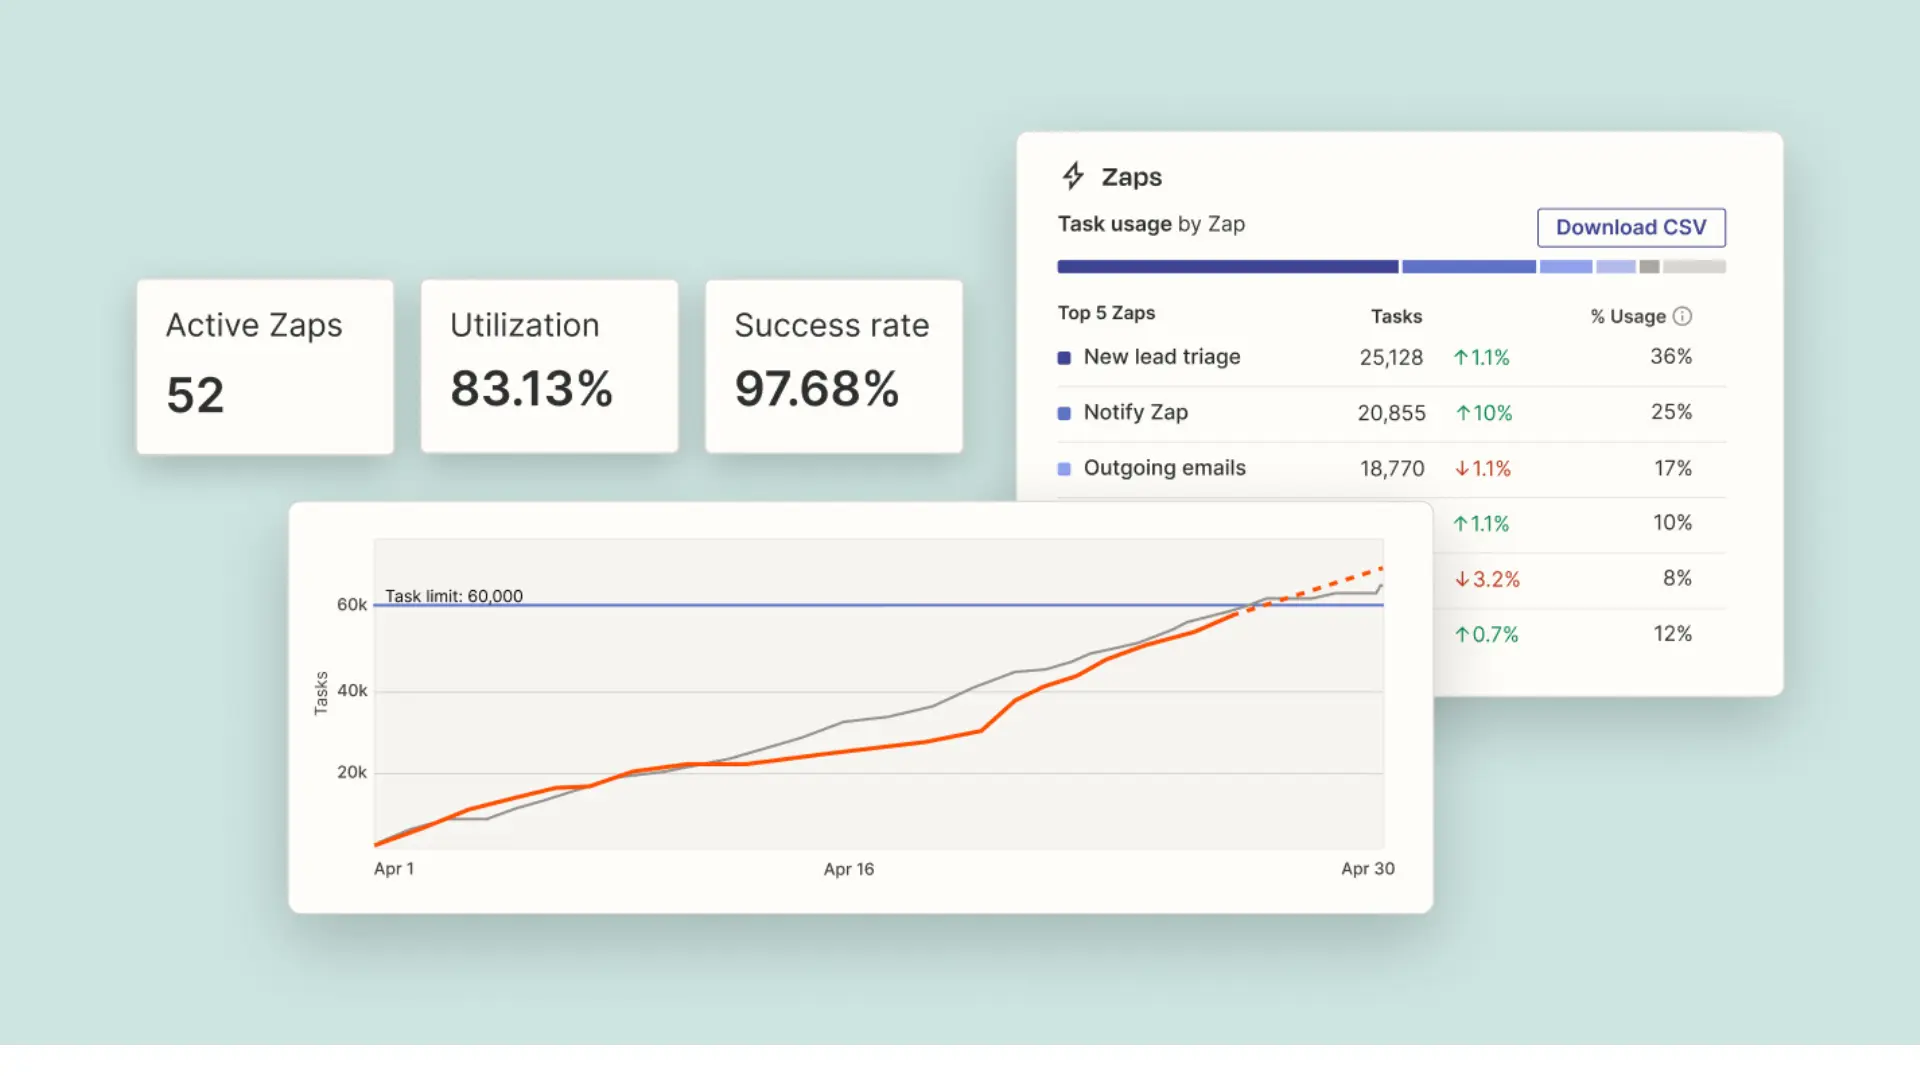This screenshot has width=1920, height=1080.
Task: Click the Outgoing emails color square
Action: click(1064, 468)
